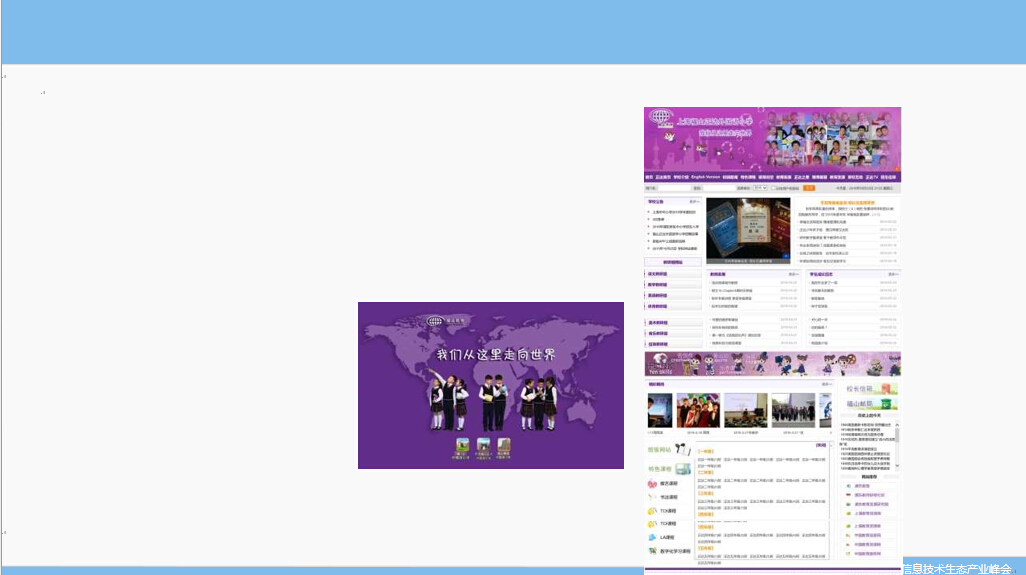Open the 班级网站 notebook icon
1026x575 pixels.
pos(682,449)
